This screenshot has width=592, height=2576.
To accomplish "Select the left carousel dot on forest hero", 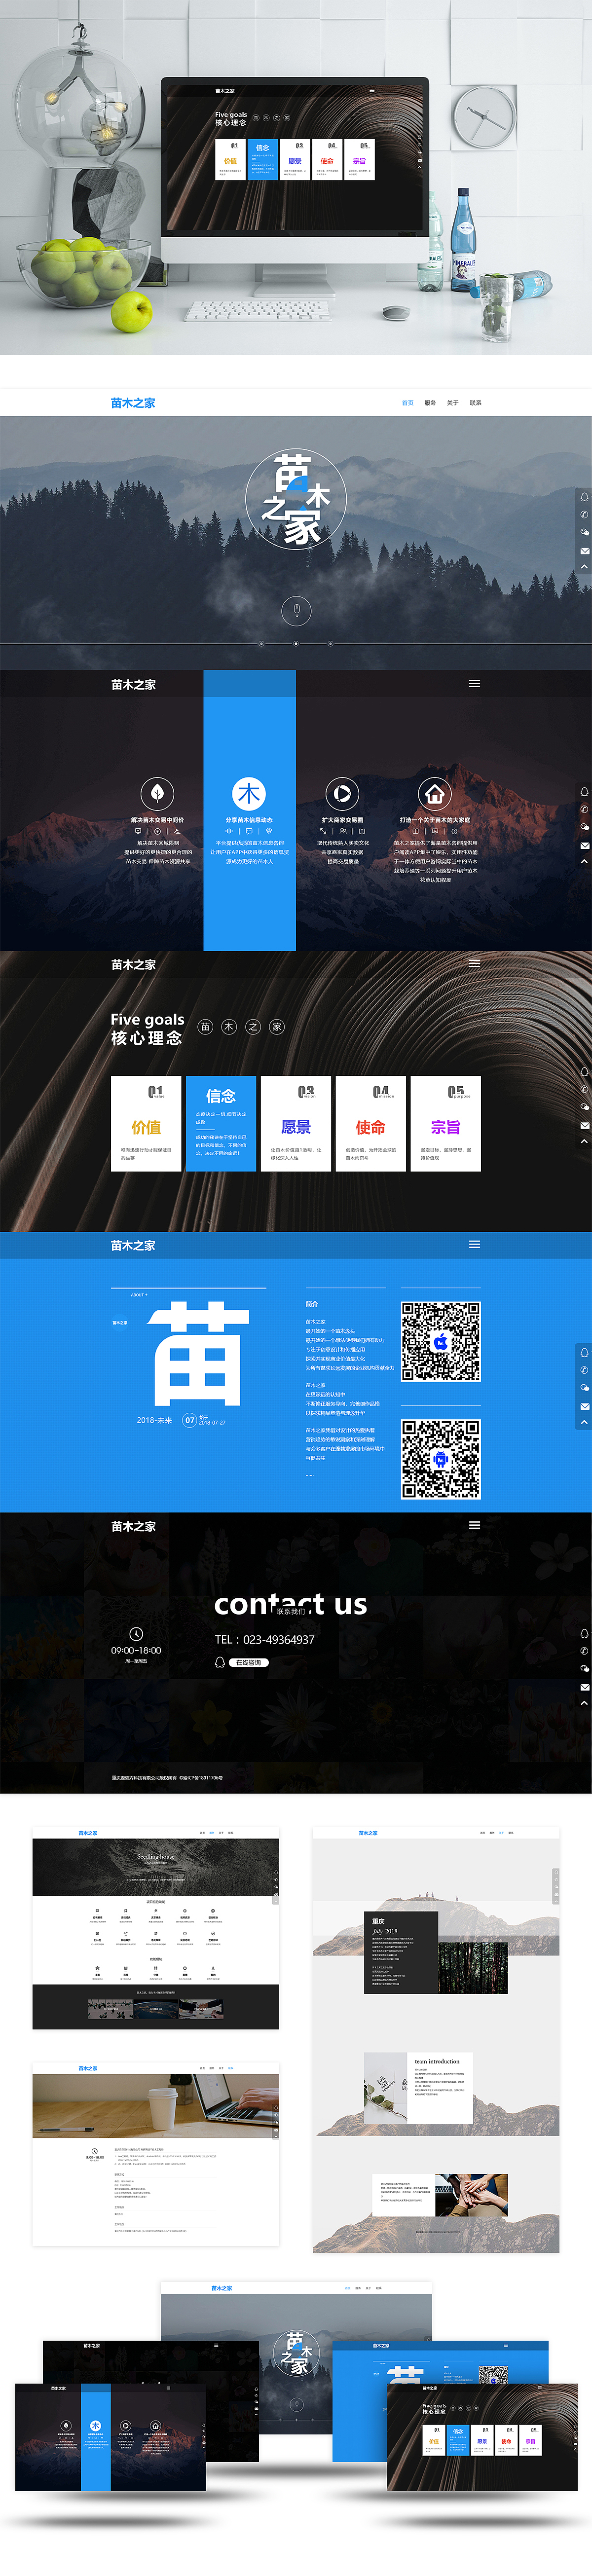I will pyautogui.click(x=262, y=644).
